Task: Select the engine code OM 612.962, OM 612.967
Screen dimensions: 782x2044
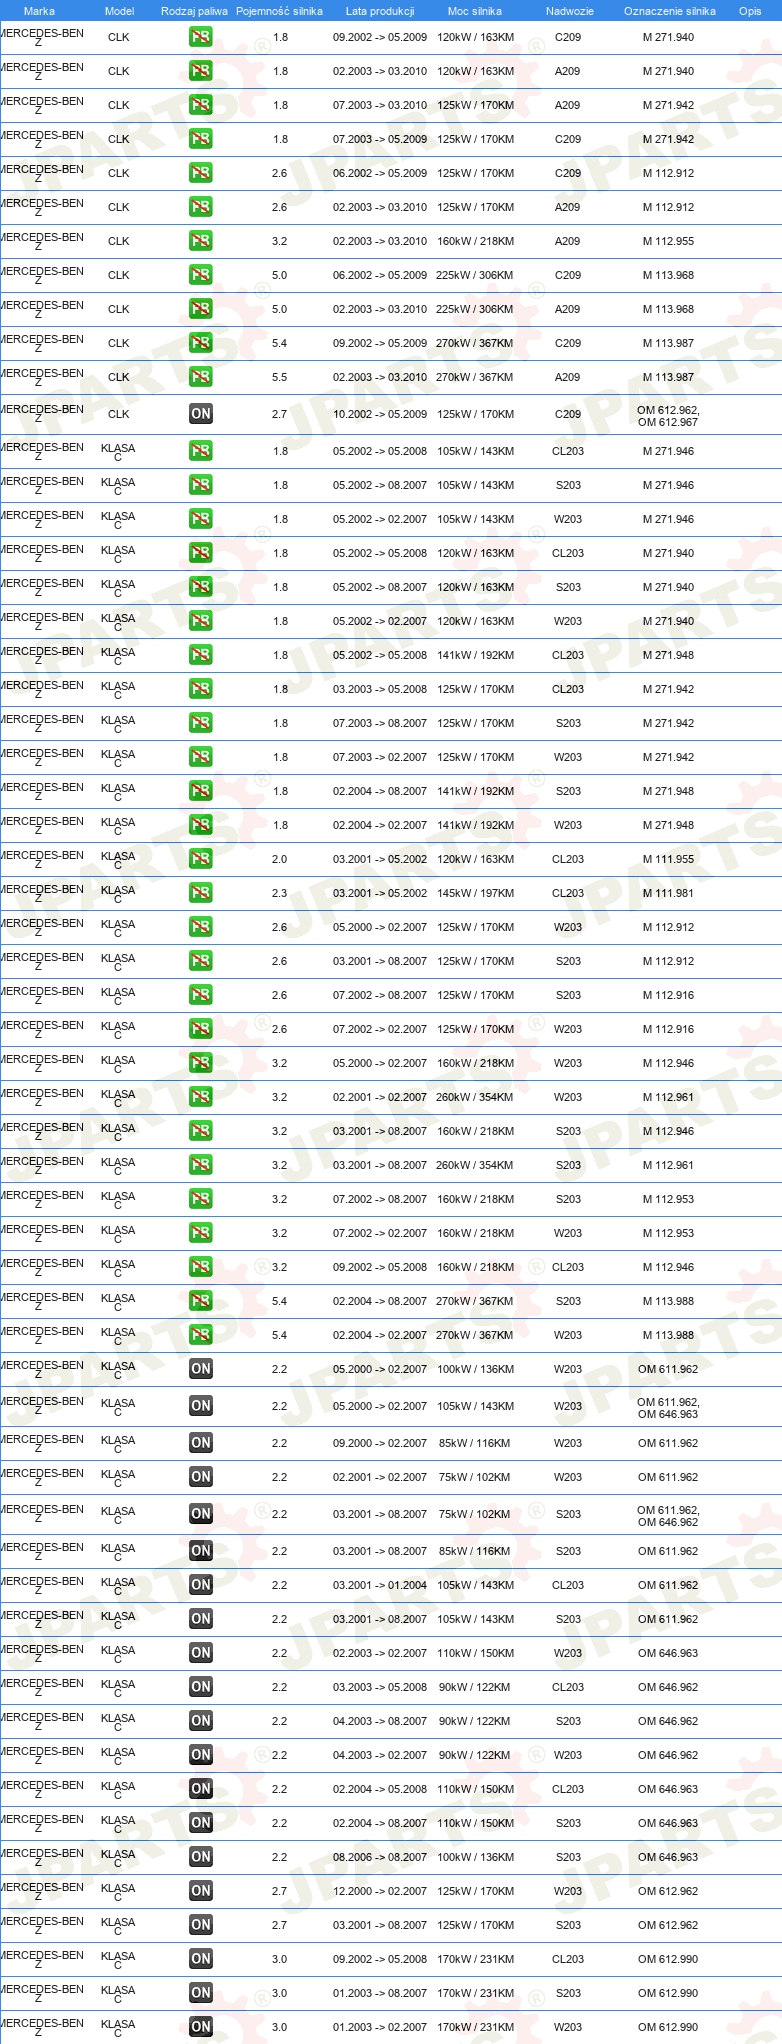Action: pos(668,416)
